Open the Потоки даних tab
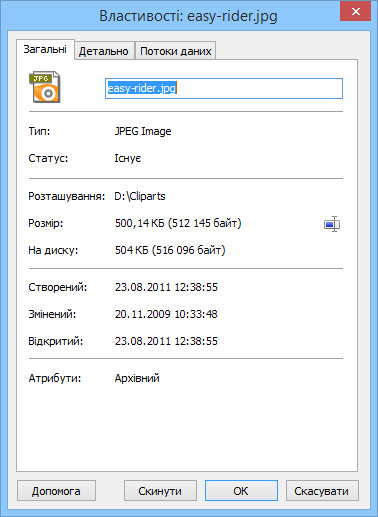Screen dimensions: 378x517 [176, 51]
